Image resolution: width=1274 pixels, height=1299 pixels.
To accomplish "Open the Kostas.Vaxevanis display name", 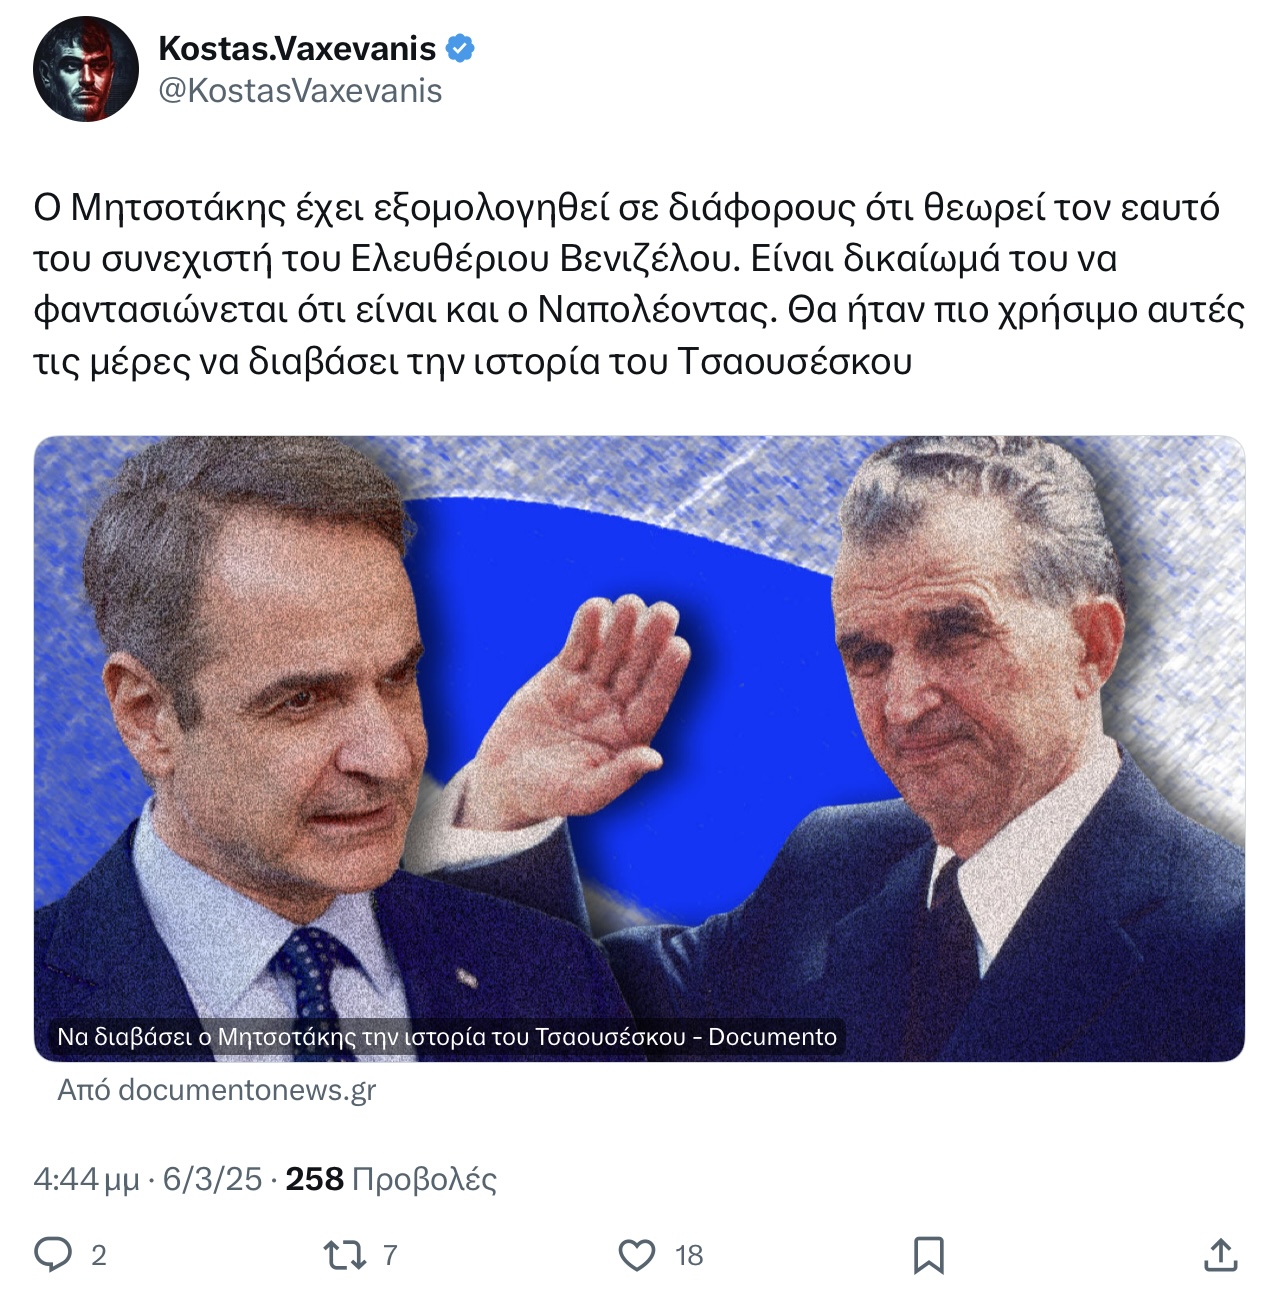I will point(297,48).
